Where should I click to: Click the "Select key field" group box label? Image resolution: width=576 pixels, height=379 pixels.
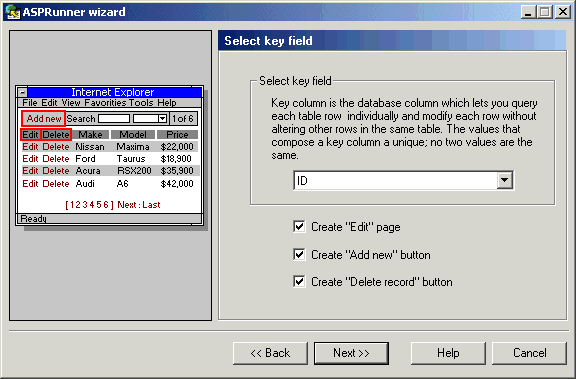[x=295, y=80]
